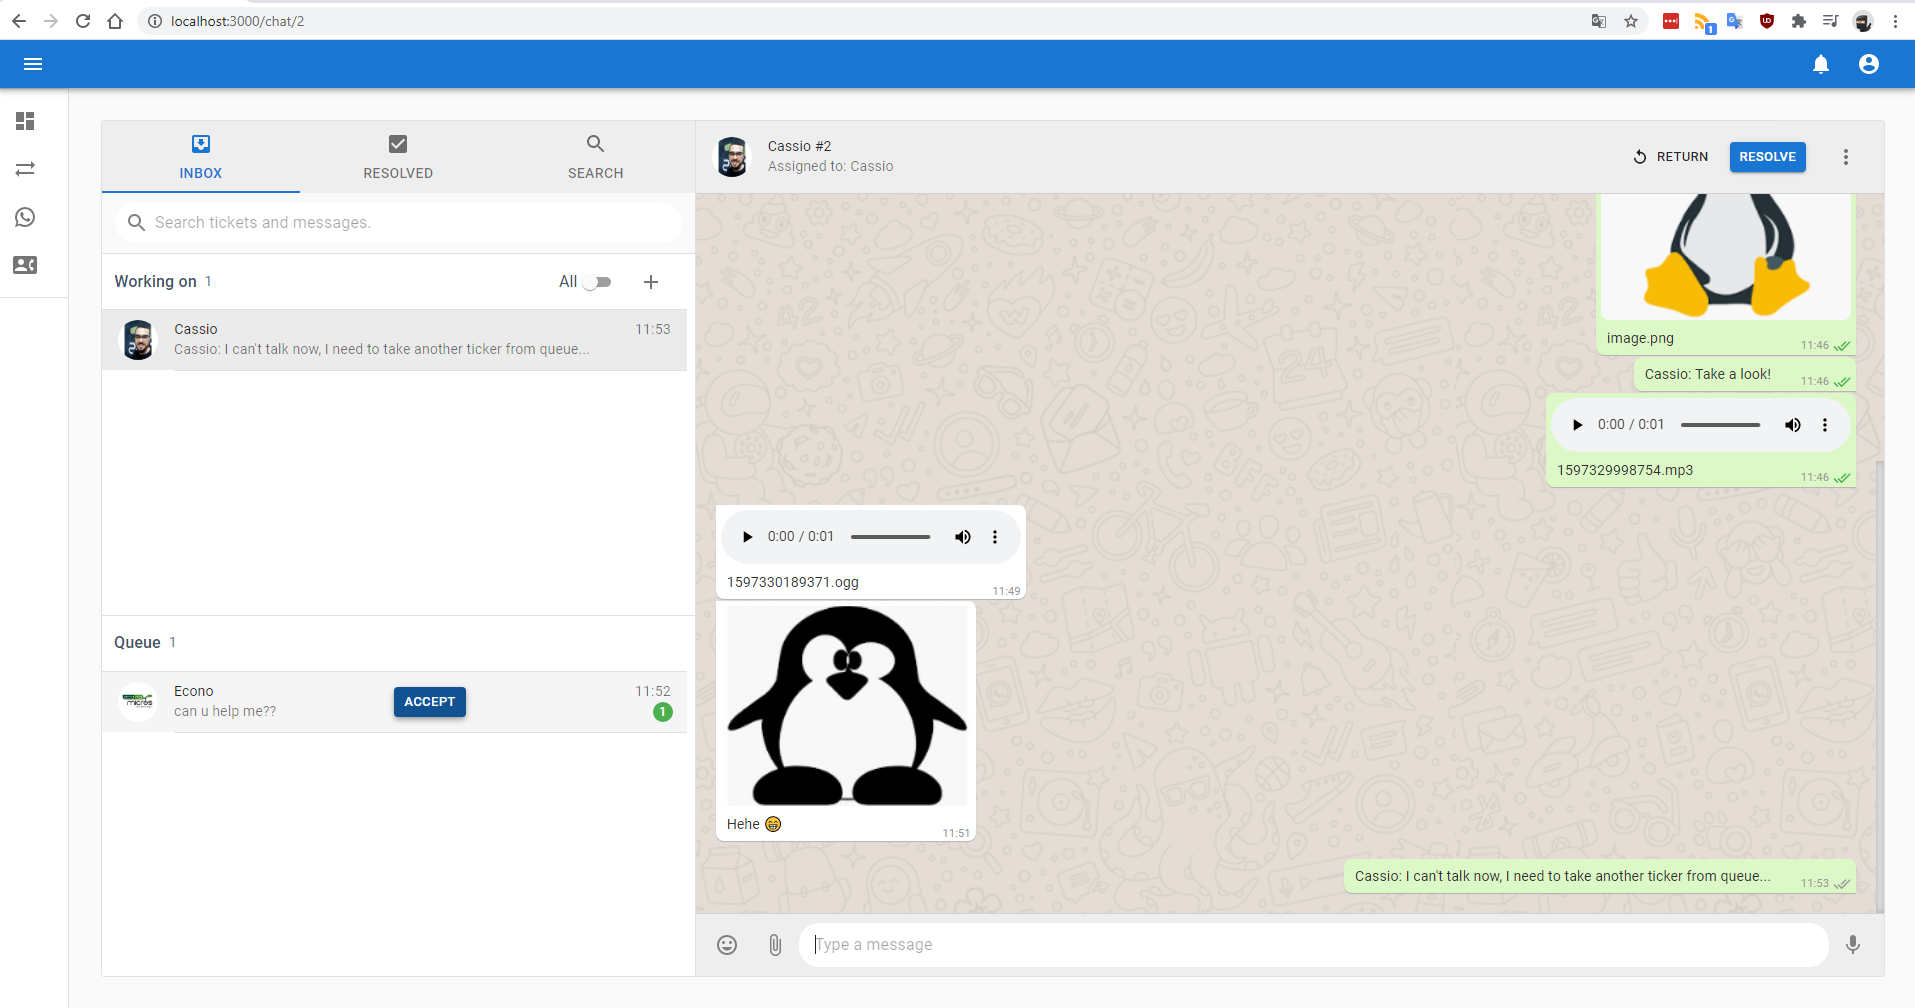Image resolution: width=1915 pixels, height=1008 pixels.
Task: Open ticket options menu next to Resolve
Action: 1845,157
